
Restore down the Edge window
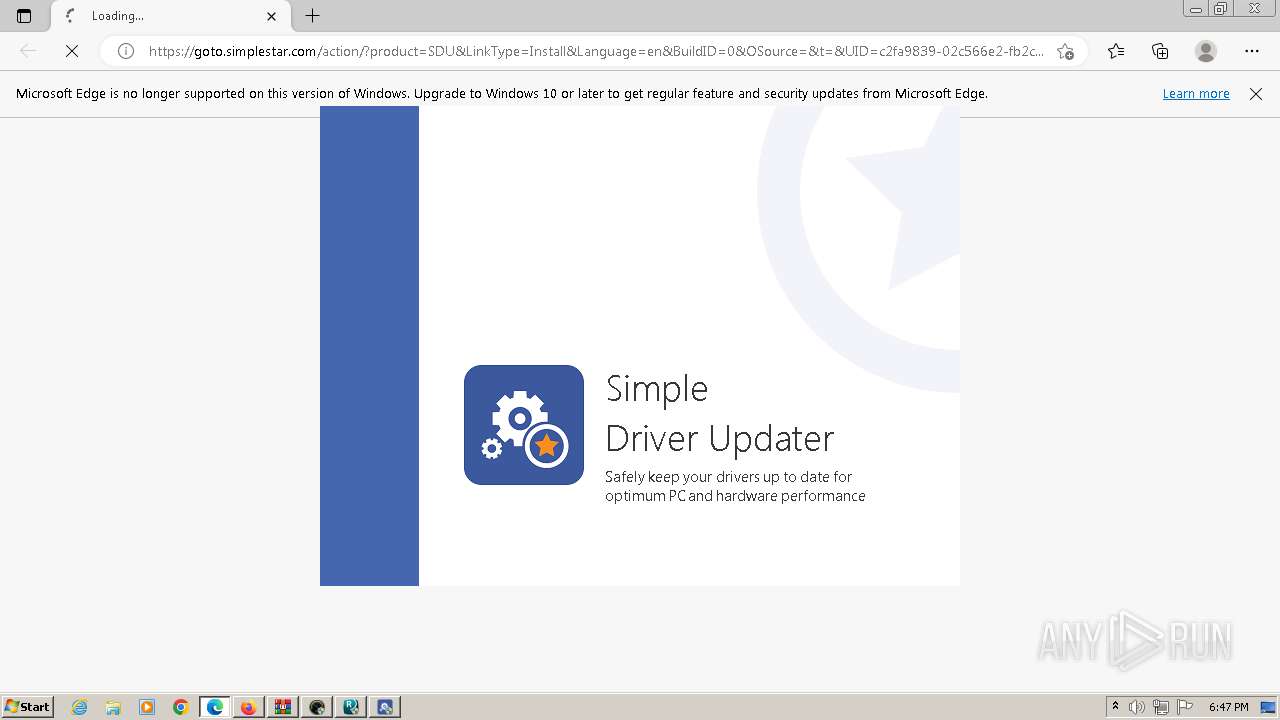(1221, 9)
